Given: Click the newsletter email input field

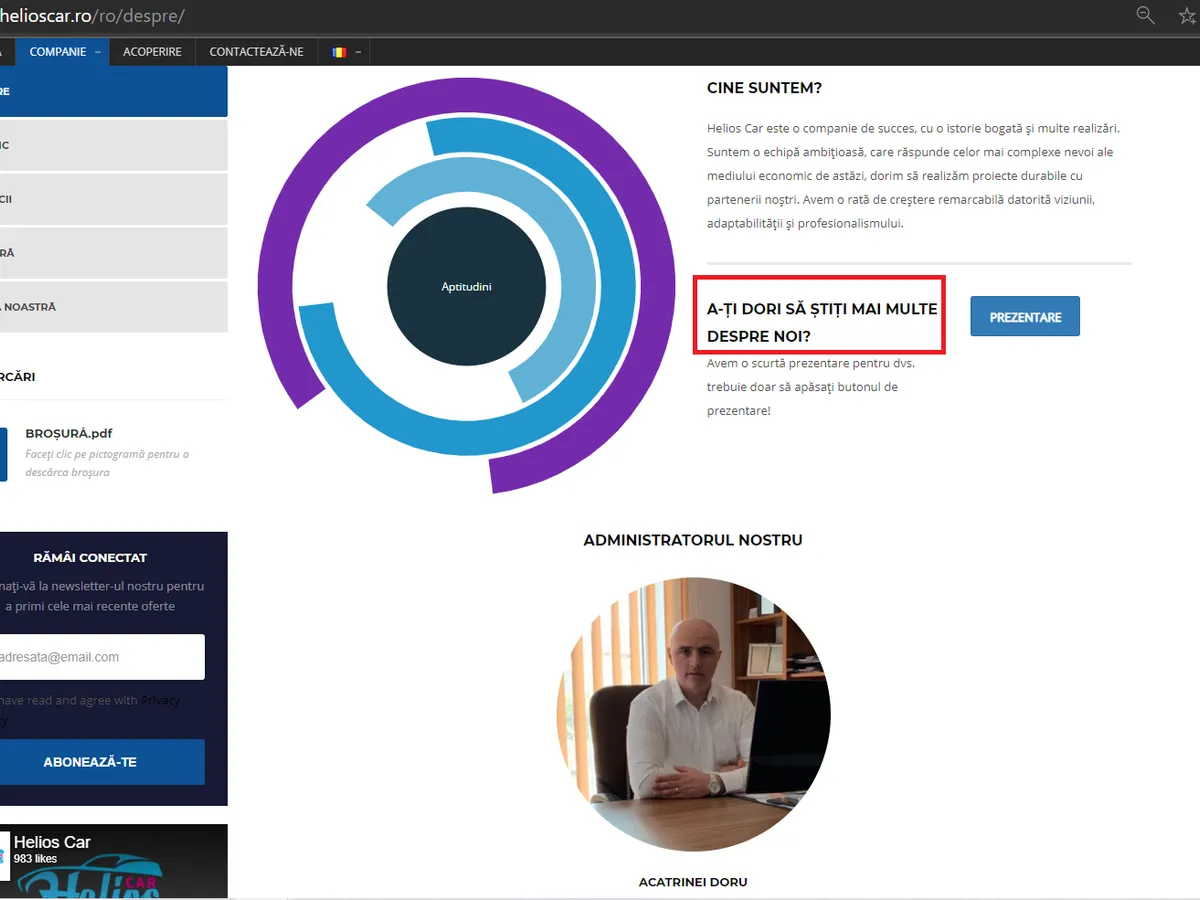Looking at the screenshot, I should pyautogui.click(x=100, y=657).
